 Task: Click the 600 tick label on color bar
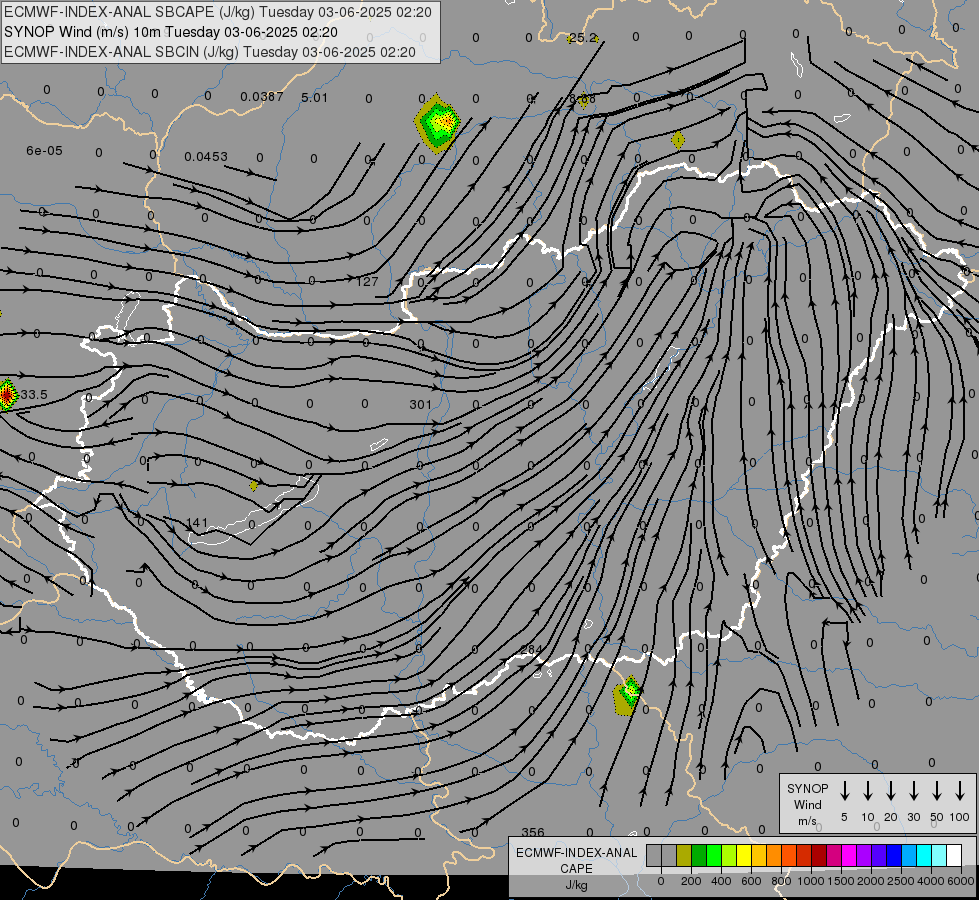751,881
